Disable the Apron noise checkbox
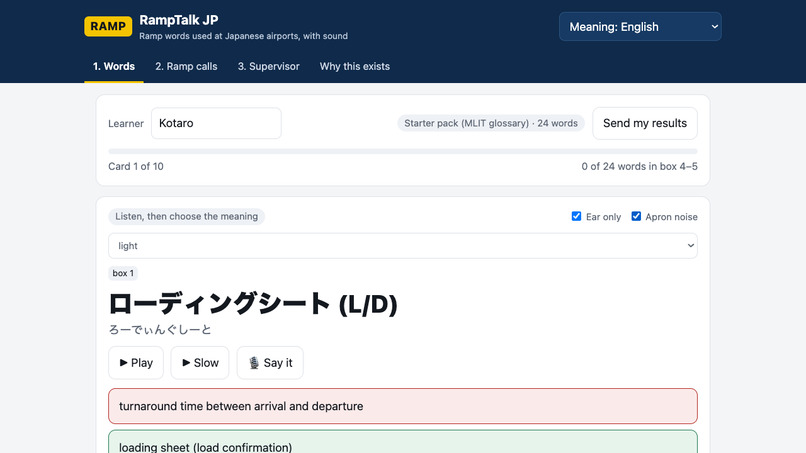The image size is (806, 453). 636,216
